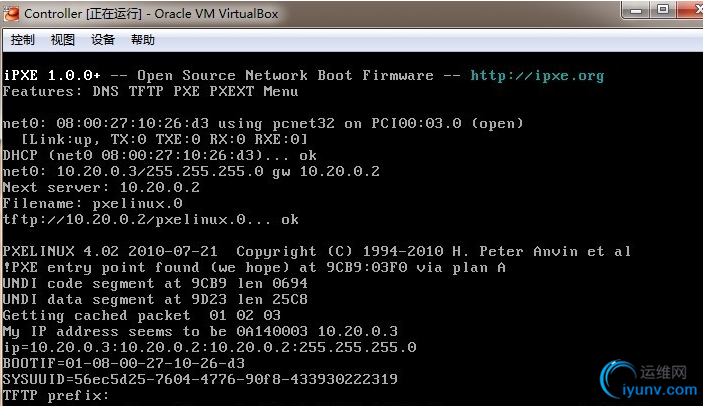Click the http://ipxe.org link text
Screen dimensions: 703x406
click(537, 75)
